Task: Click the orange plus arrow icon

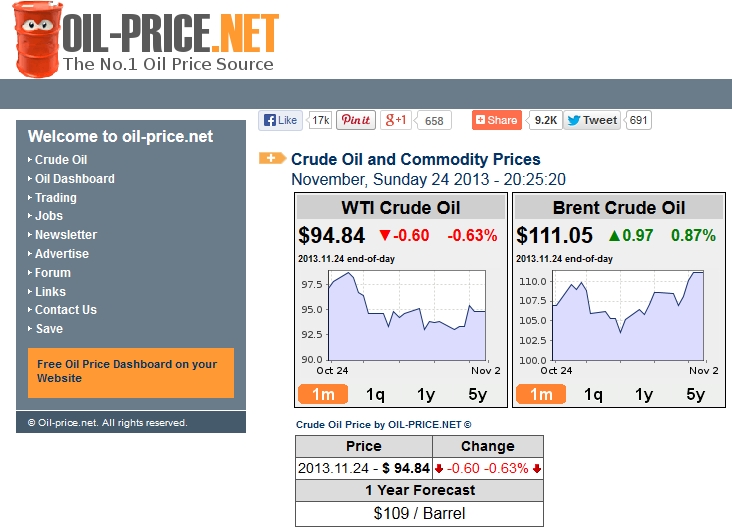Action: pos(272,158)
